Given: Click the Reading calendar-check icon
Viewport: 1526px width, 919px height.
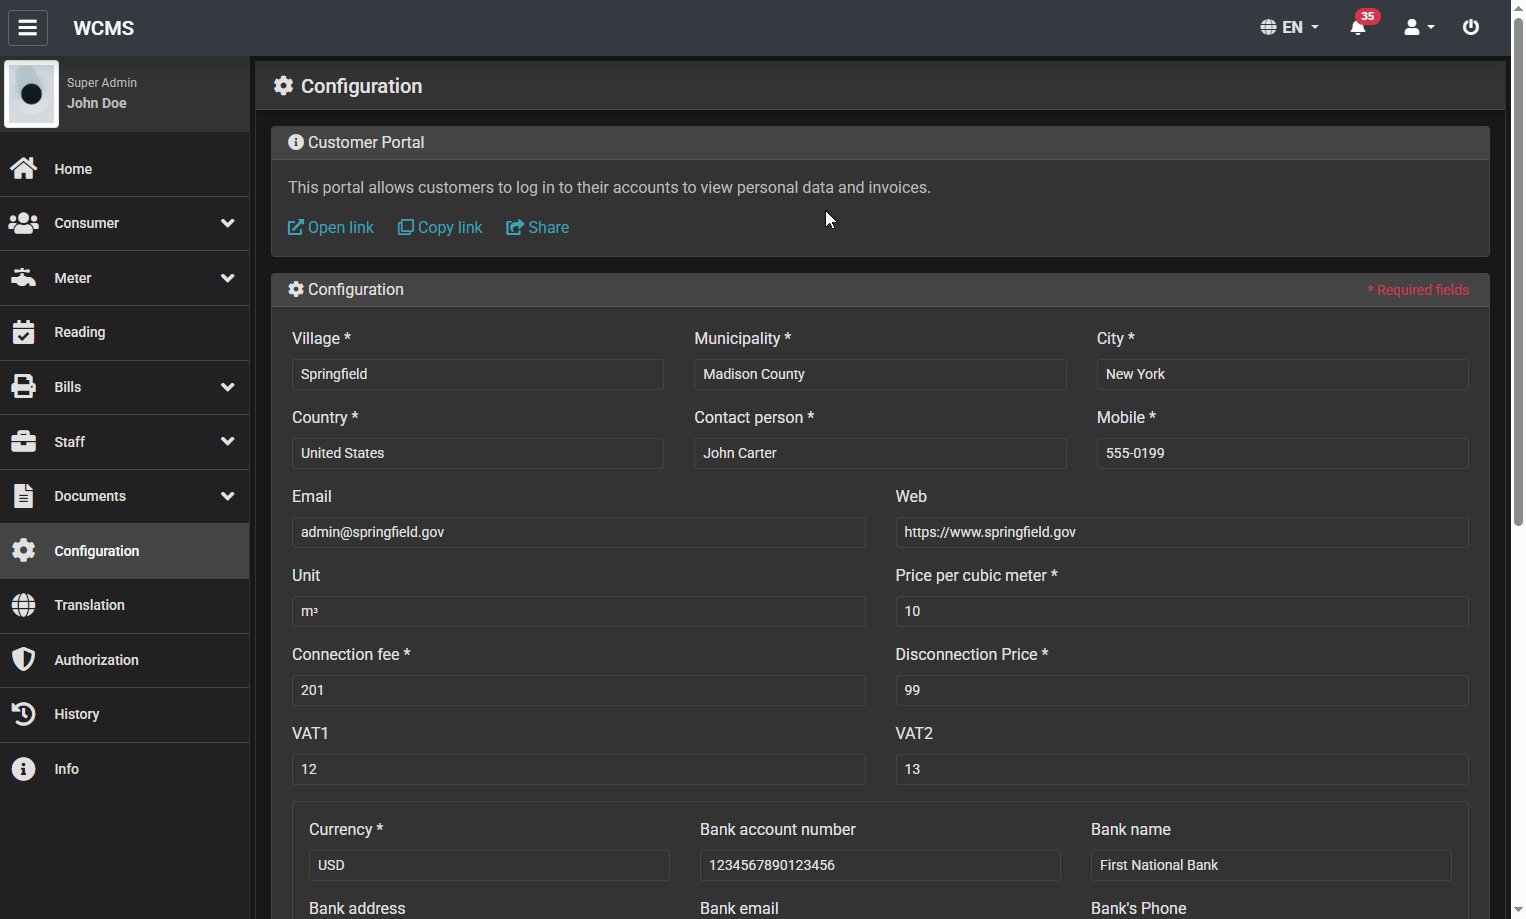Looking at the screenshot, I should [x=24, y=332].
